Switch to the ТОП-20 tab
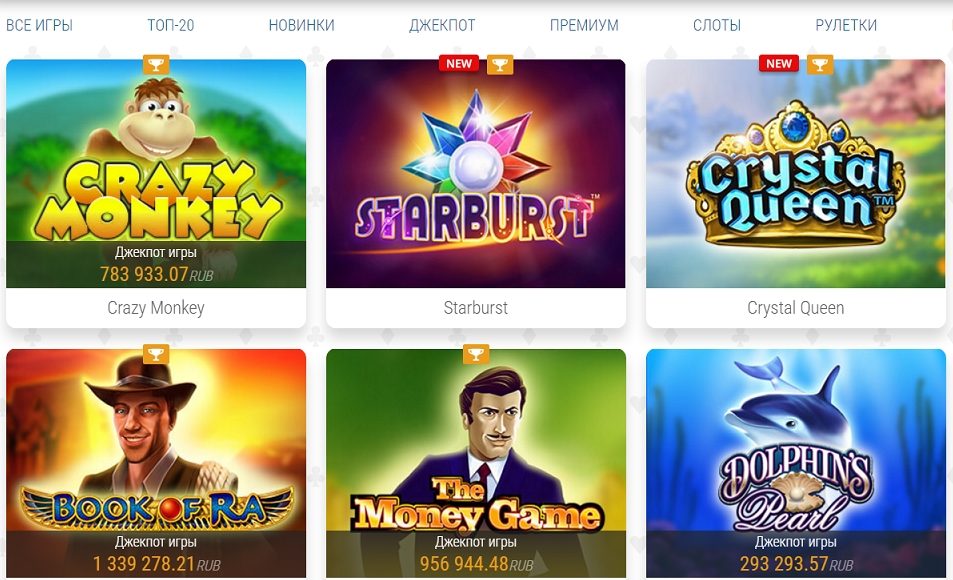This screenshot has width=953, height=580. pyautogui.click(x=171, y=25)
